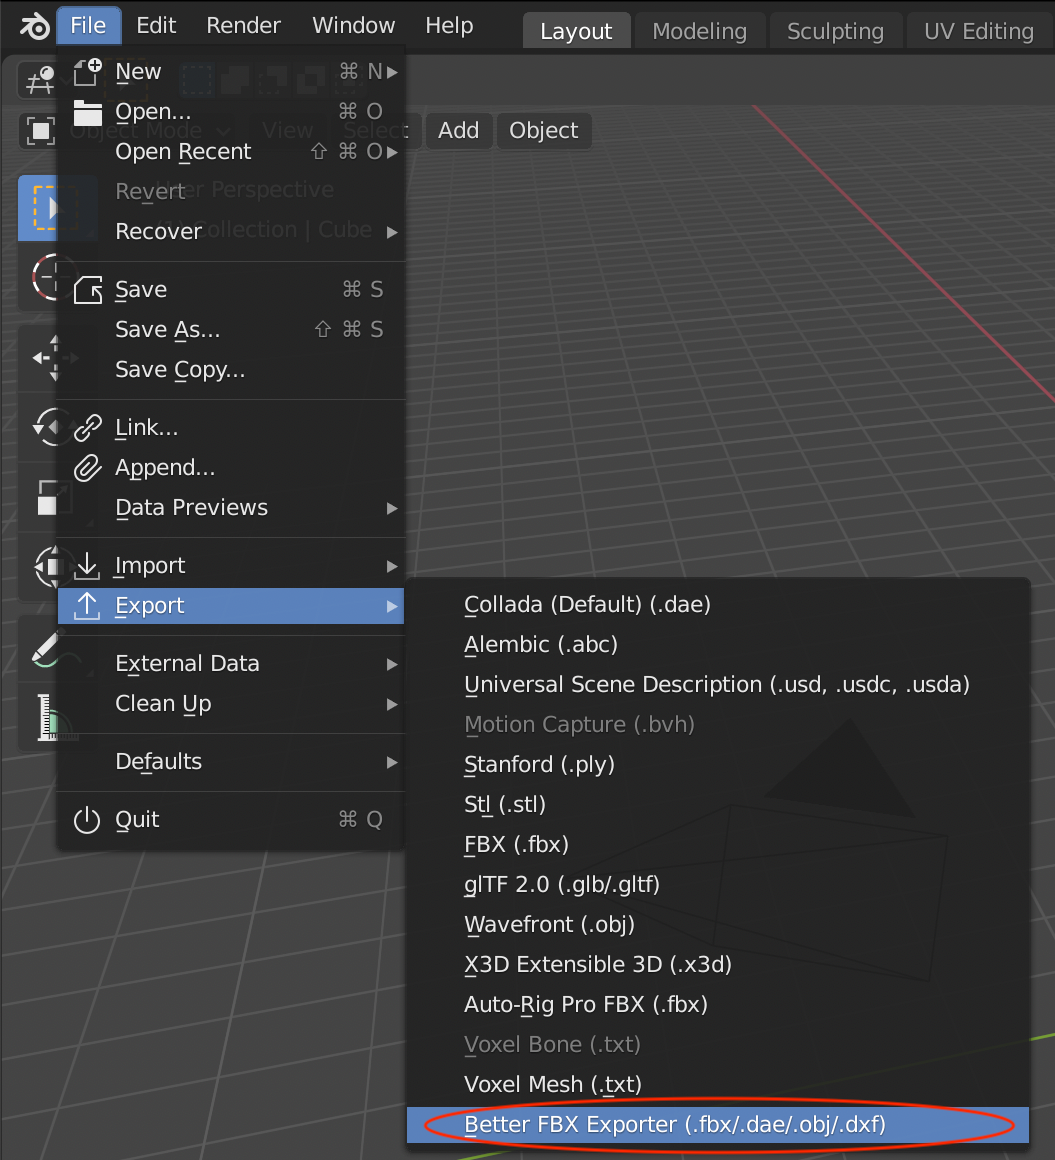Open the Add menu in viewport header
This screenshot has height=1160, width=1055.
(x=459, y=130)
